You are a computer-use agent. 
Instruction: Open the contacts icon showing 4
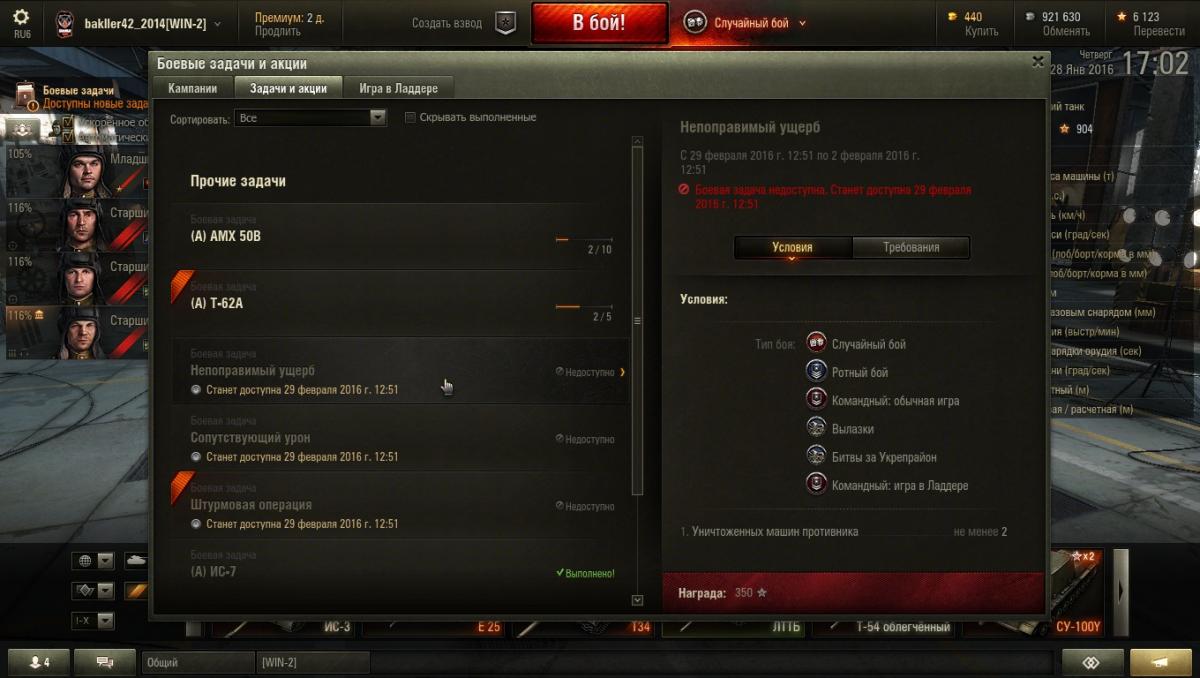point(40,662)
